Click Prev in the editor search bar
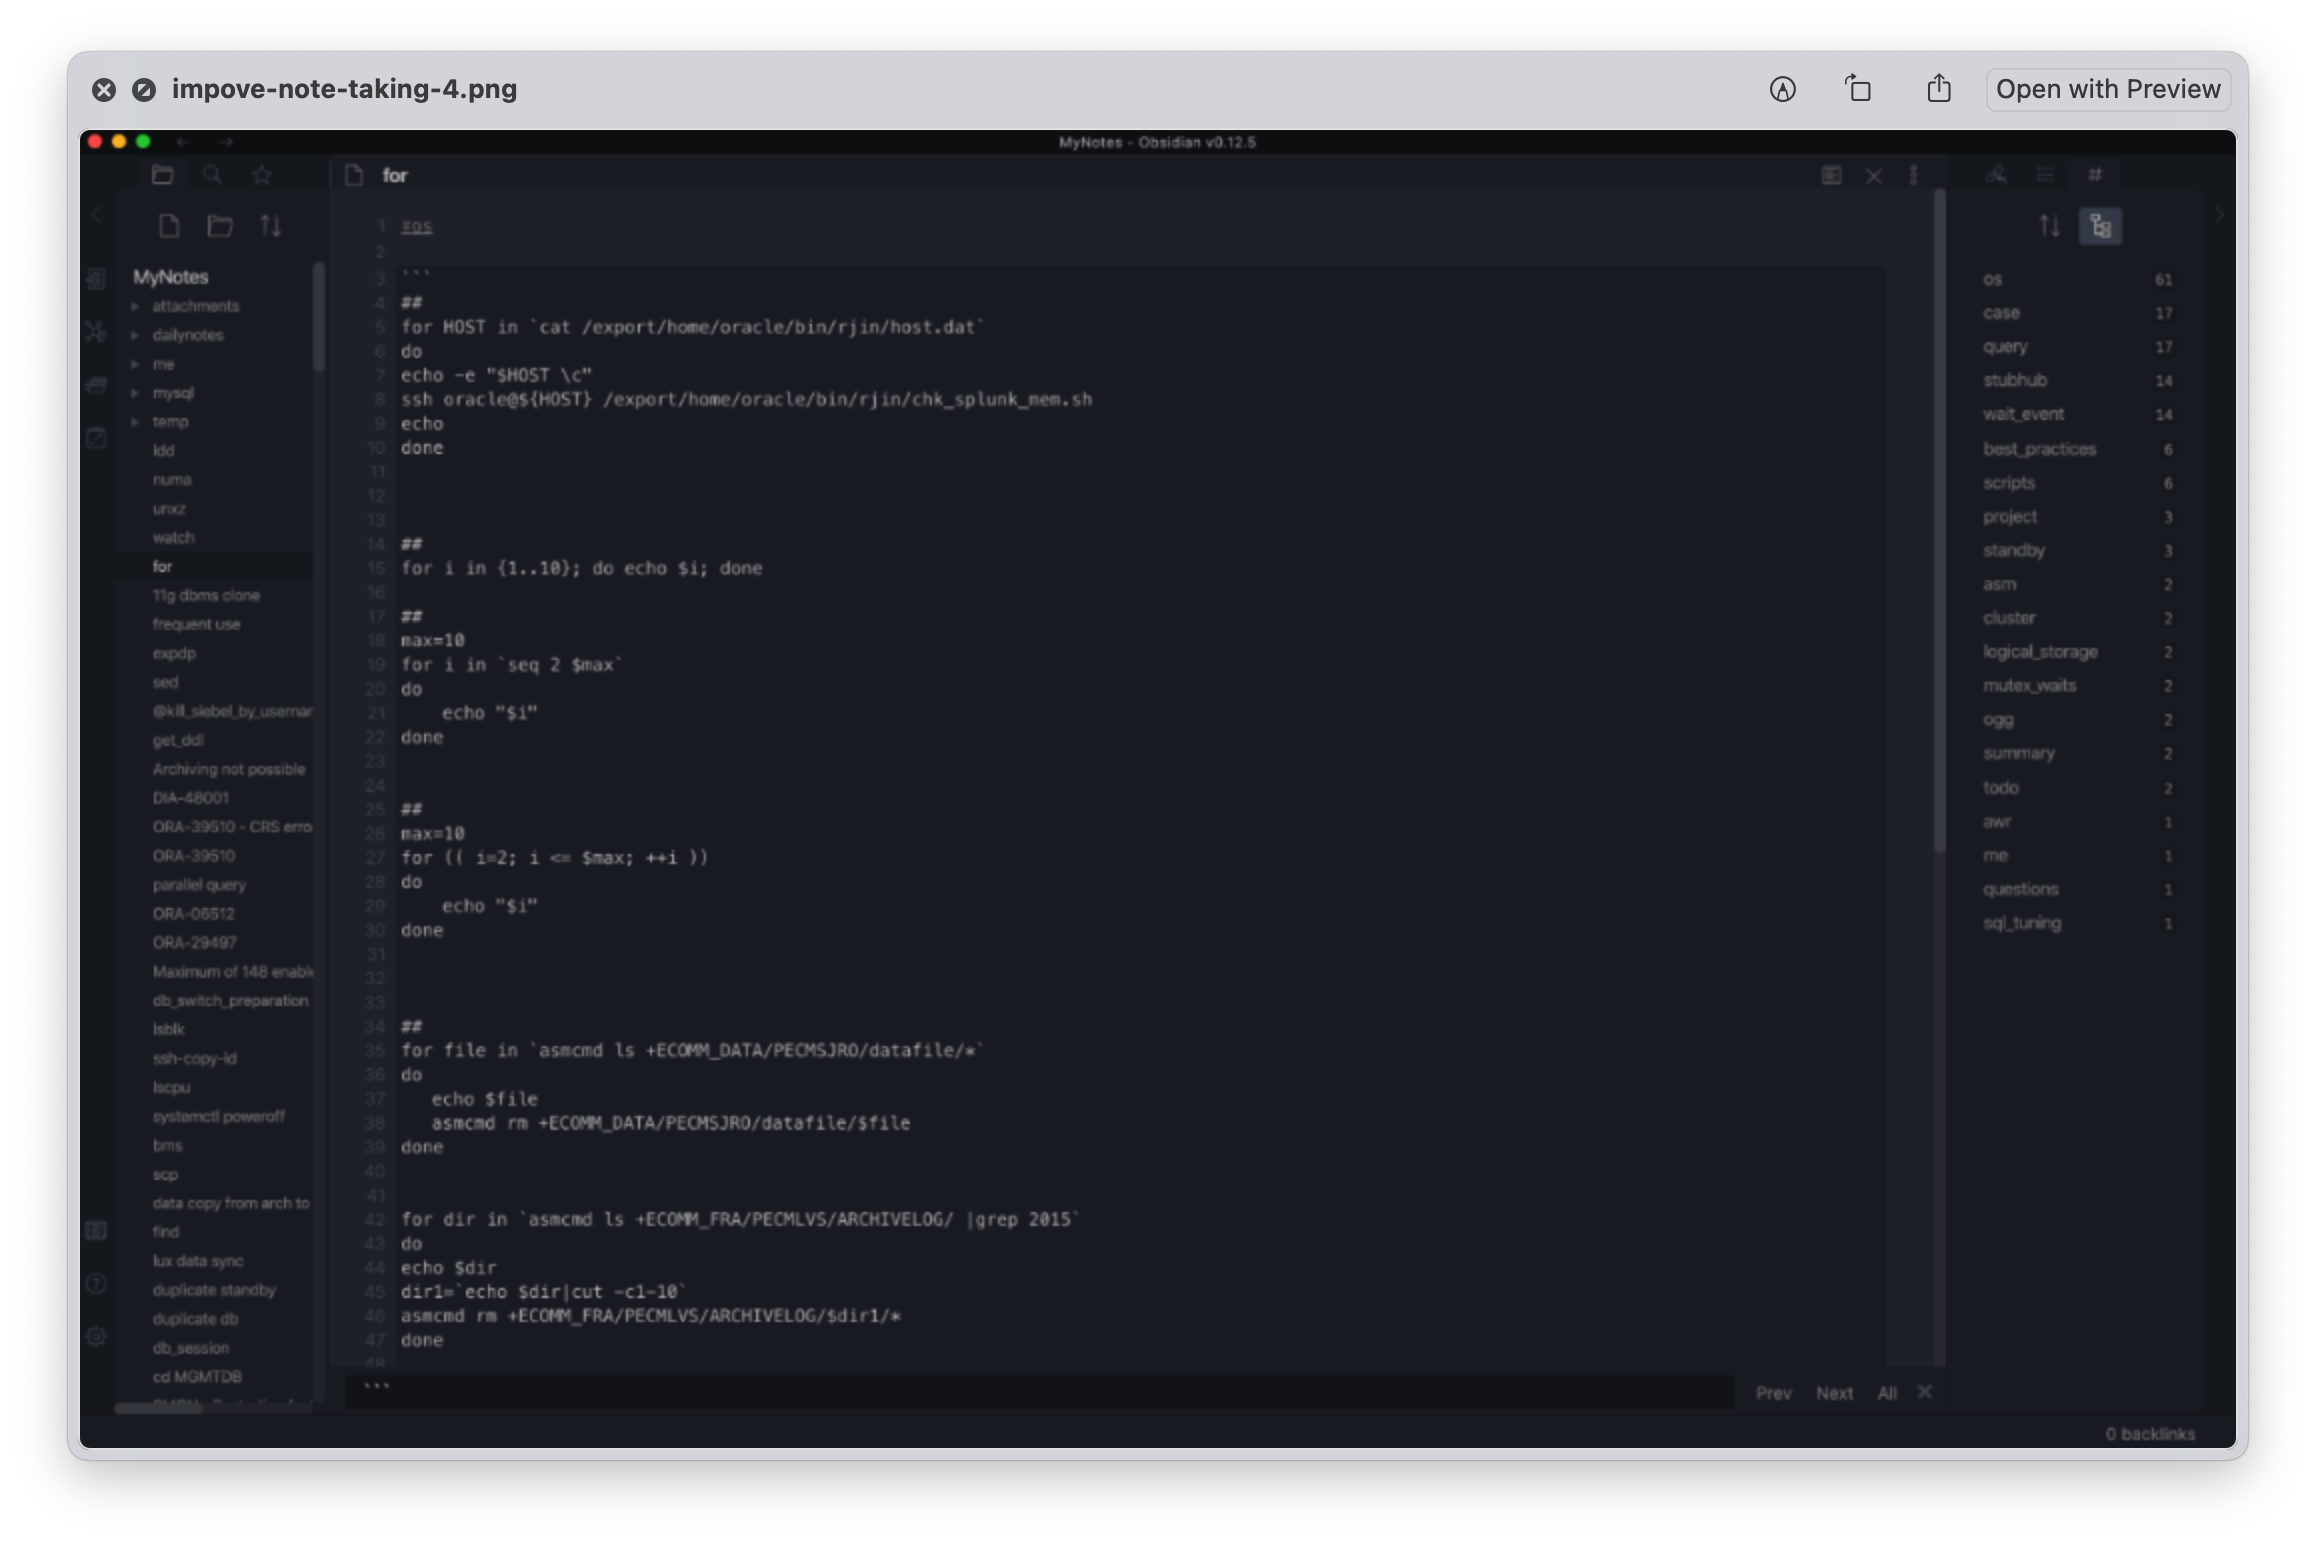The image size is (2316, 1544). tap(1774, 1393)
